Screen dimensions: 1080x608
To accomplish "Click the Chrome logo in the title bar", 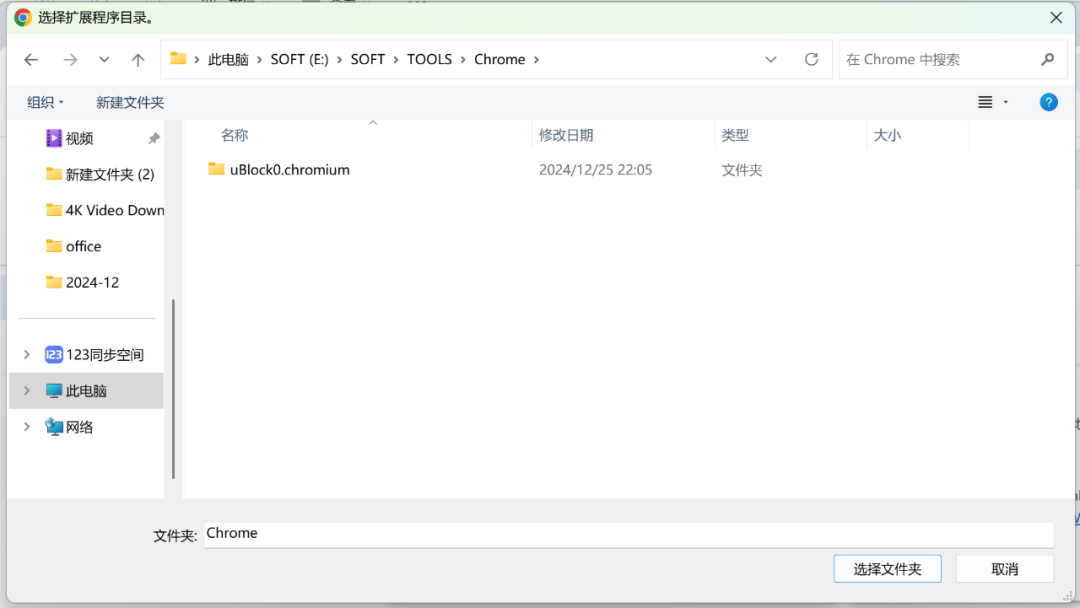I will [23, 18].
